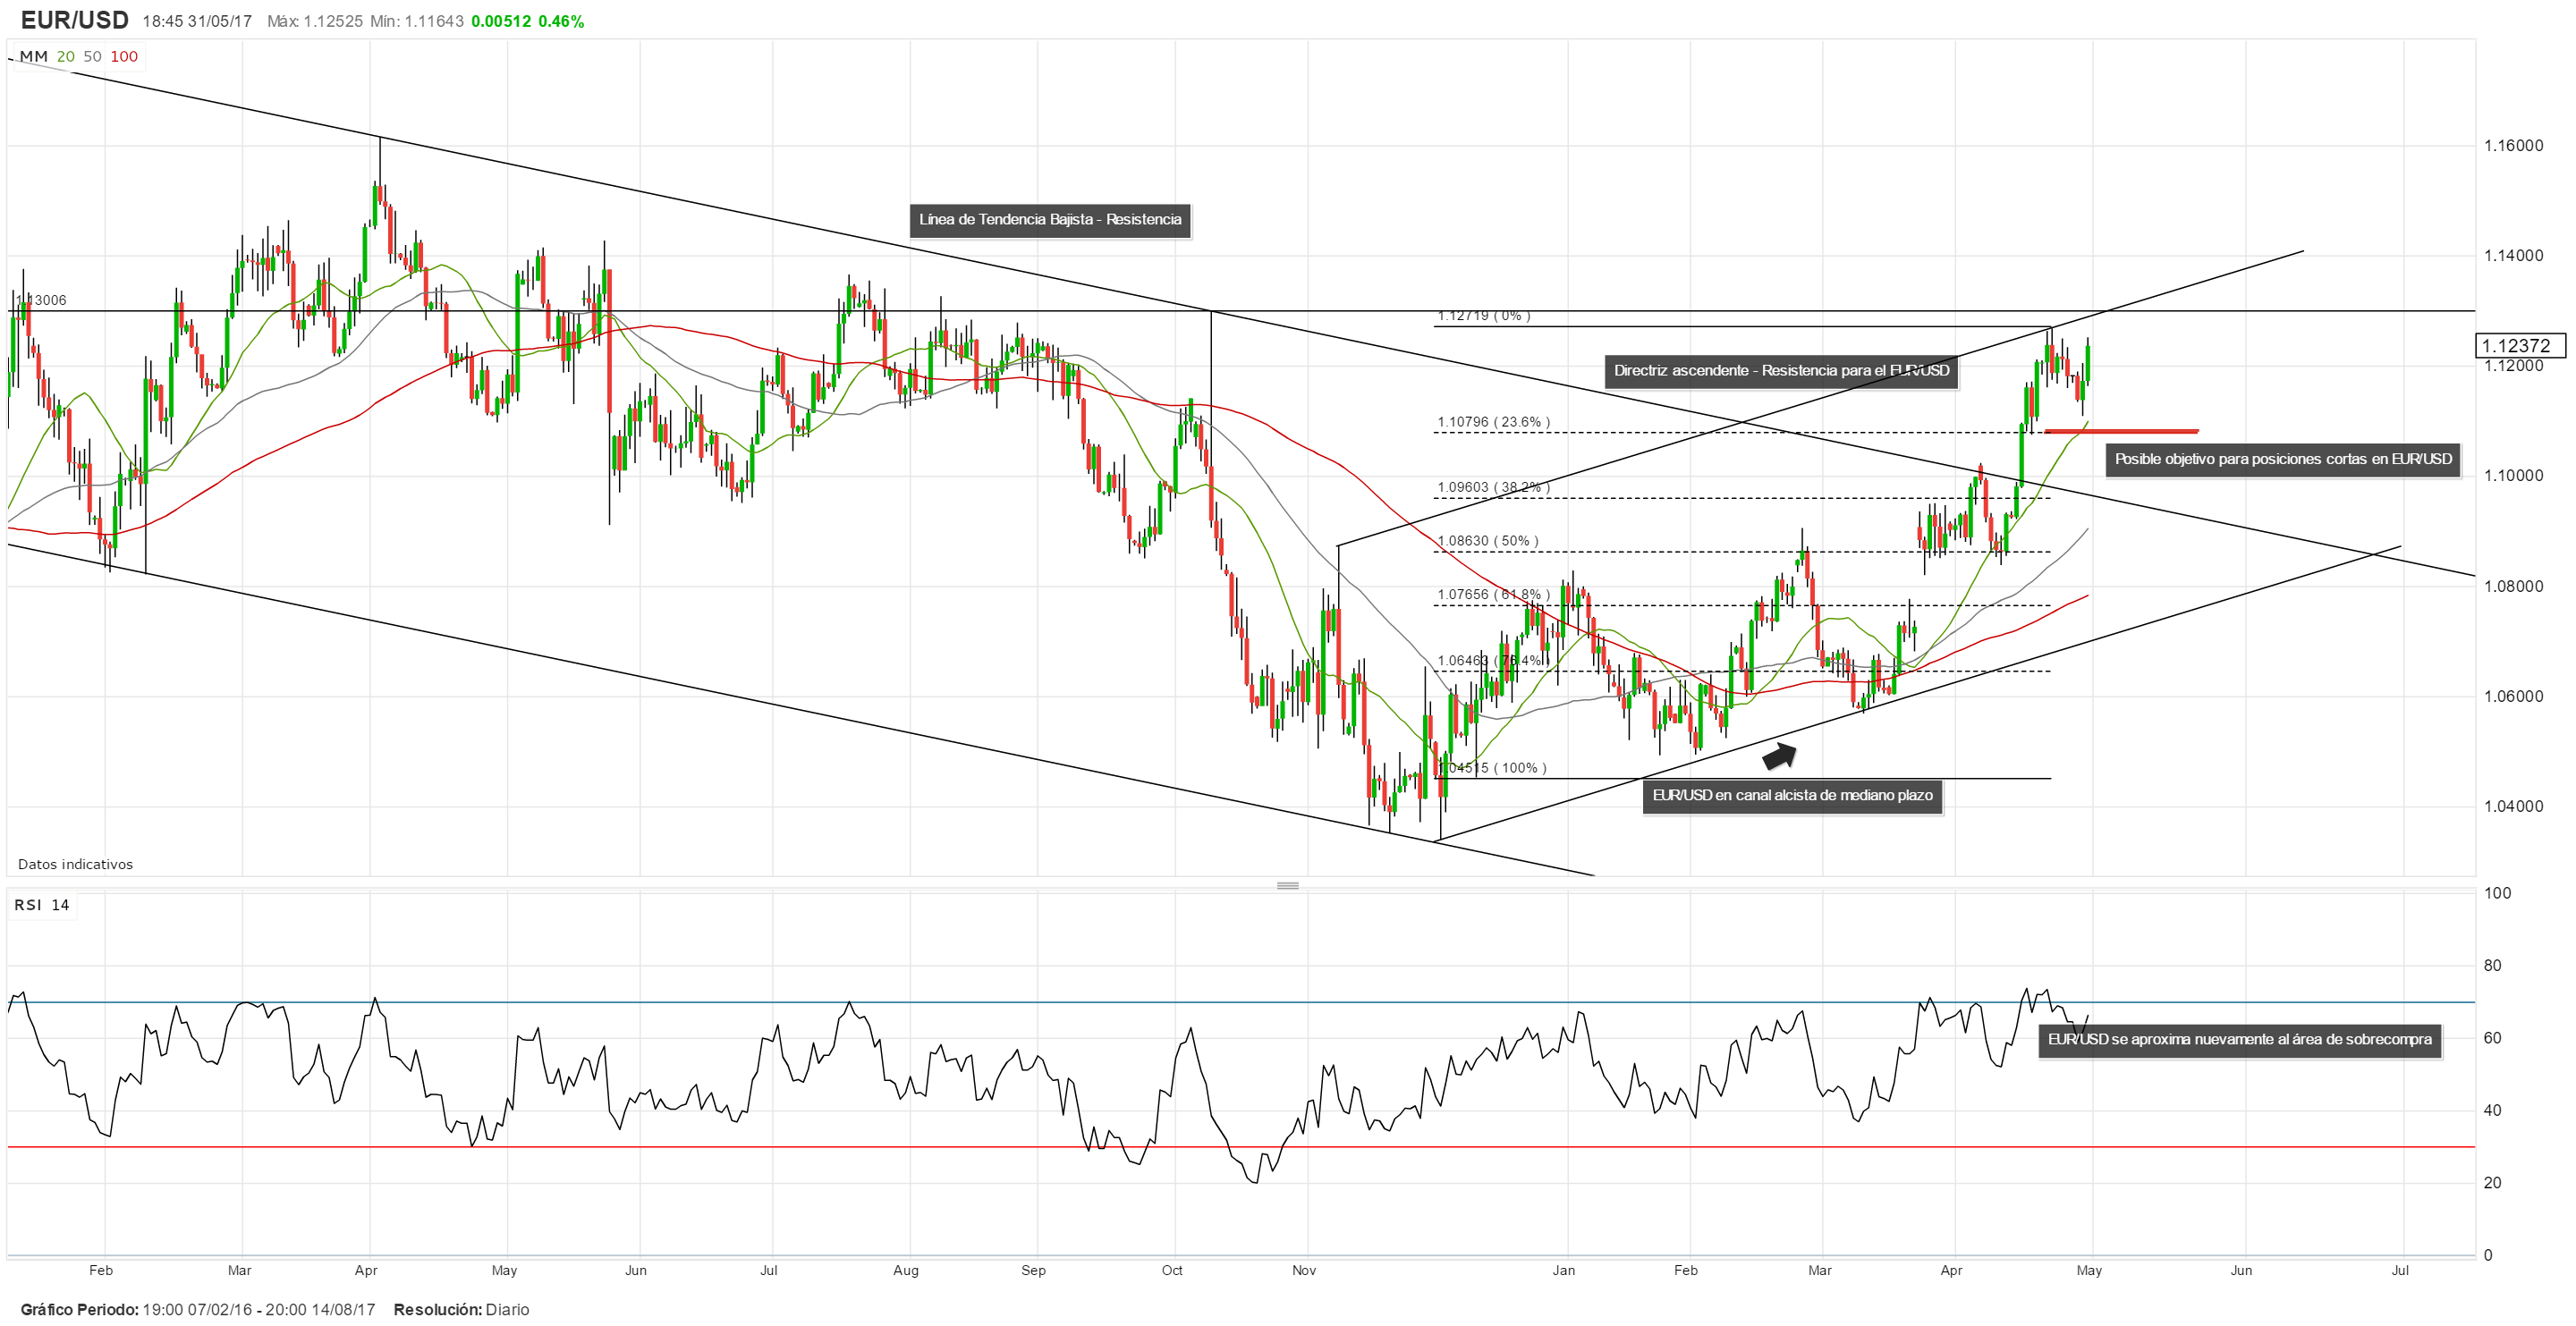Viewport: 2576px width, 1326px height.
Task: Click the 'EUR/USD en canal alcista' annotation
Action: (x=1792, y=795)
